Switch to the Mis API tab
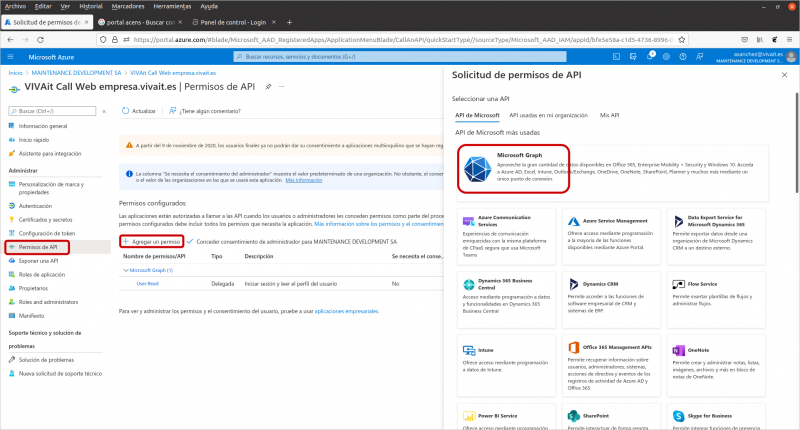This screenshot has width=800, height=430. pos(609,115)
